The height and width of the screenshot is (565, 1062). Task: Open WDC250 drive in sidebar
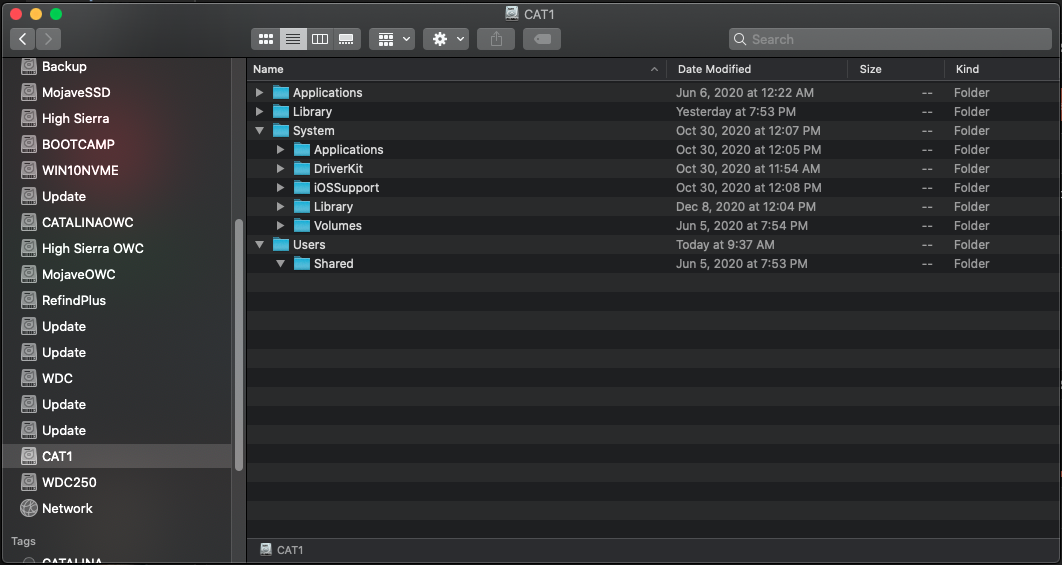[x=118, y=482]
